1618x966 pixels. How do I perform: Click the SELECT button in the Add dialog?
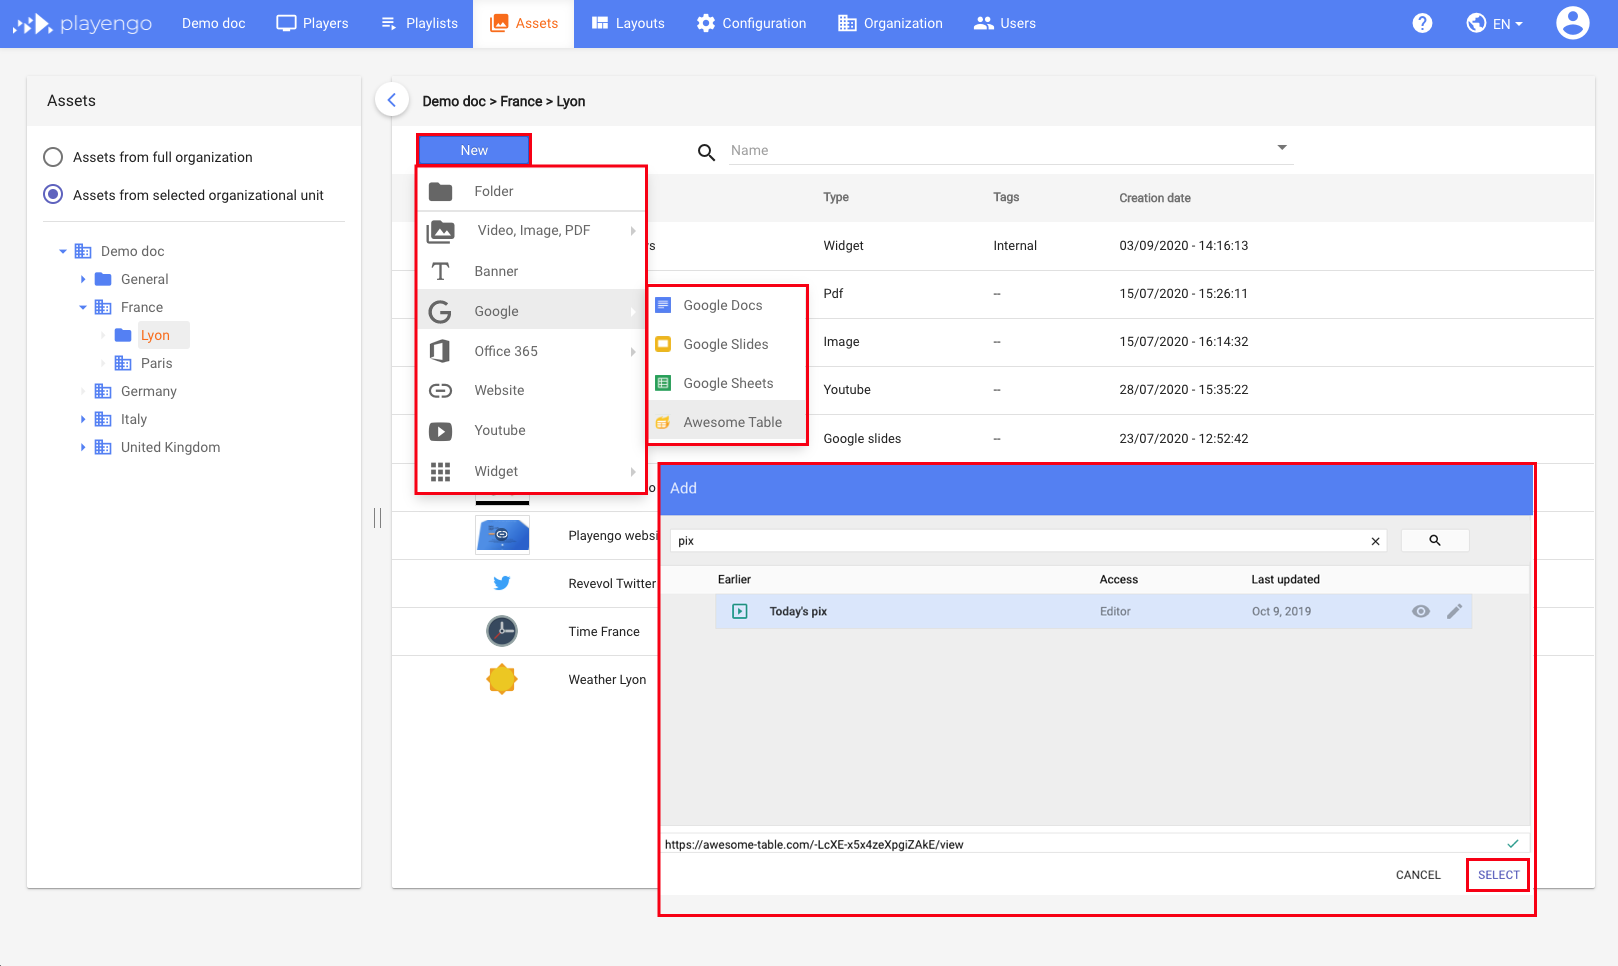click(1497, 874)
